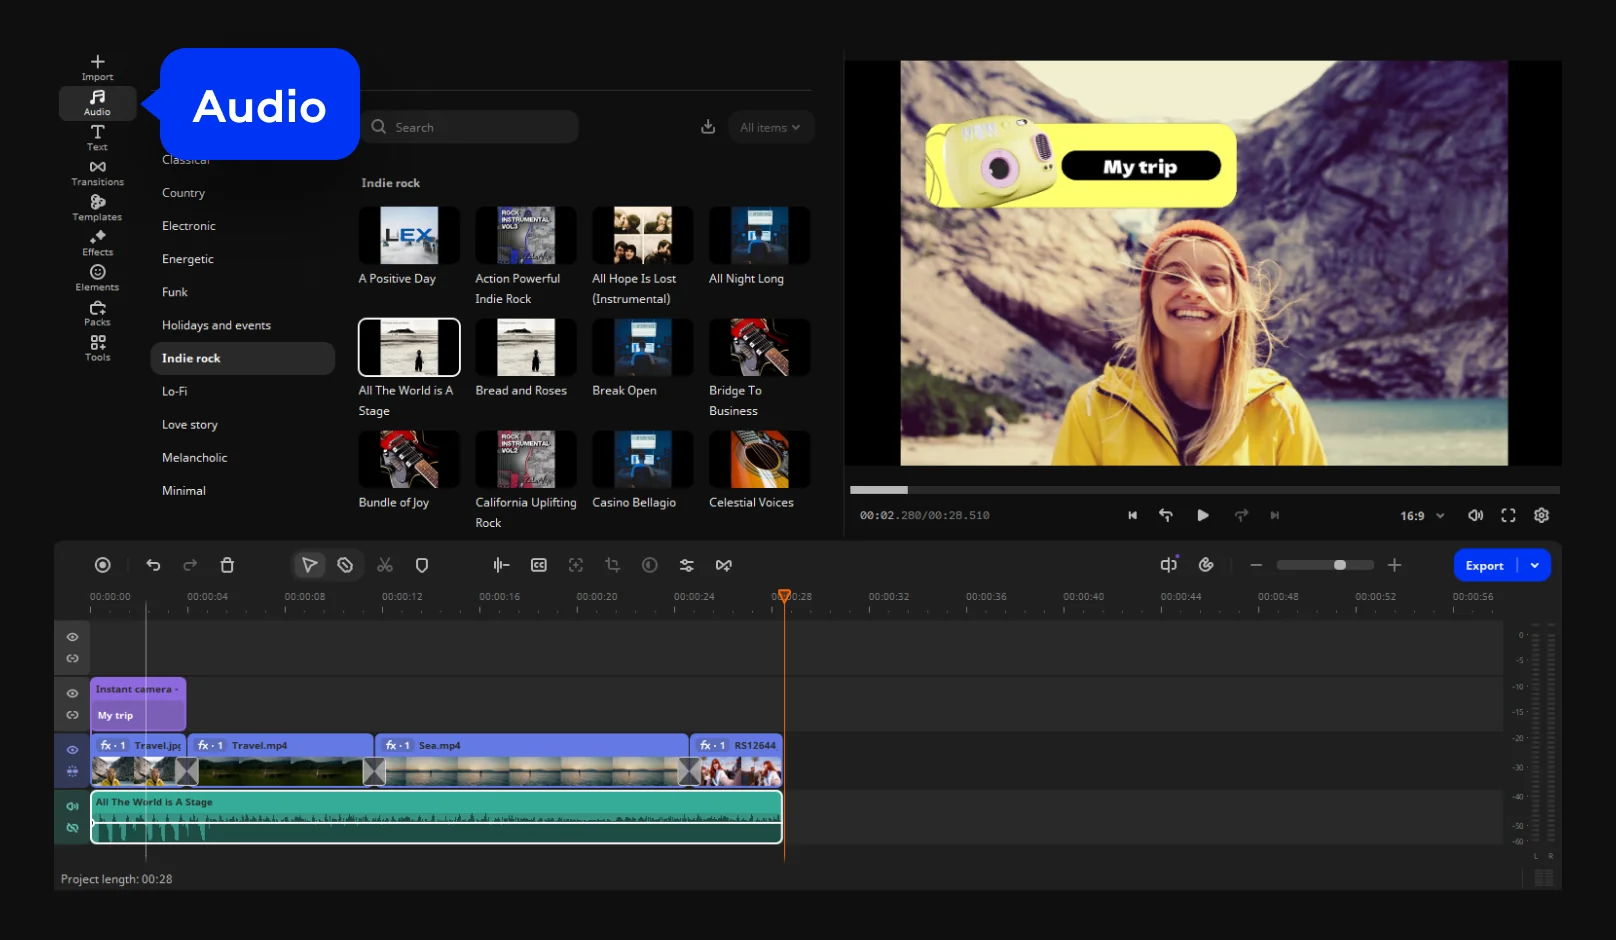Delete selected clip with trash icon
Screen dimensions: 1616x940
(227, 565)
